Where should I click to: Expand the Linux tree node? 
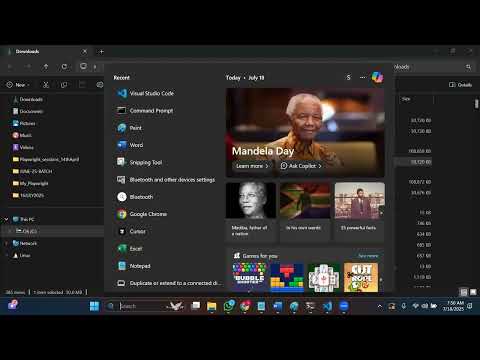[6, 255]
